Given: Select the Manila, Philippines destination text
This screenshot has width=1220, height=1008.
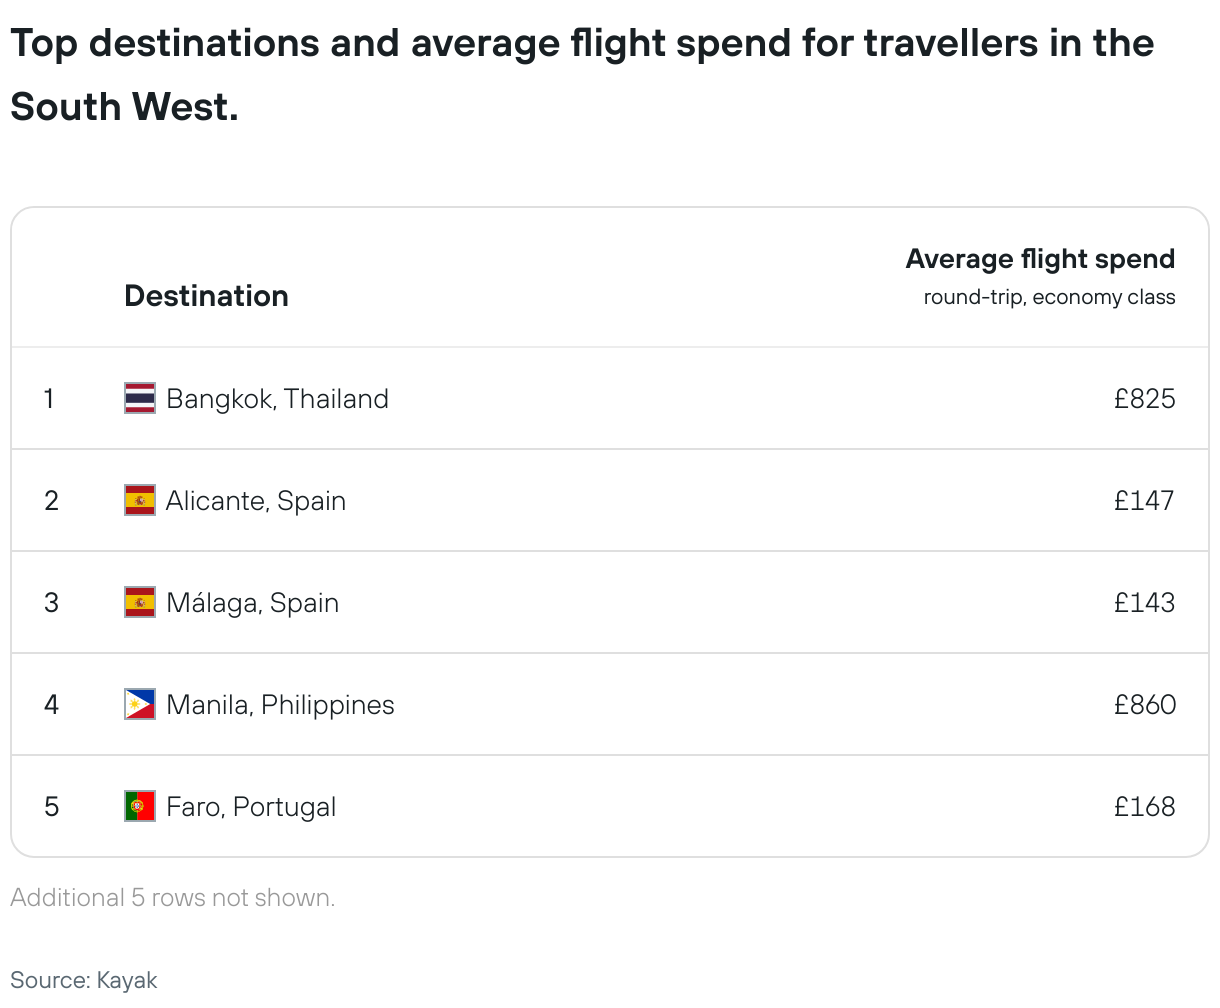Looking at the screenshot, I should (x=280, y=705).
